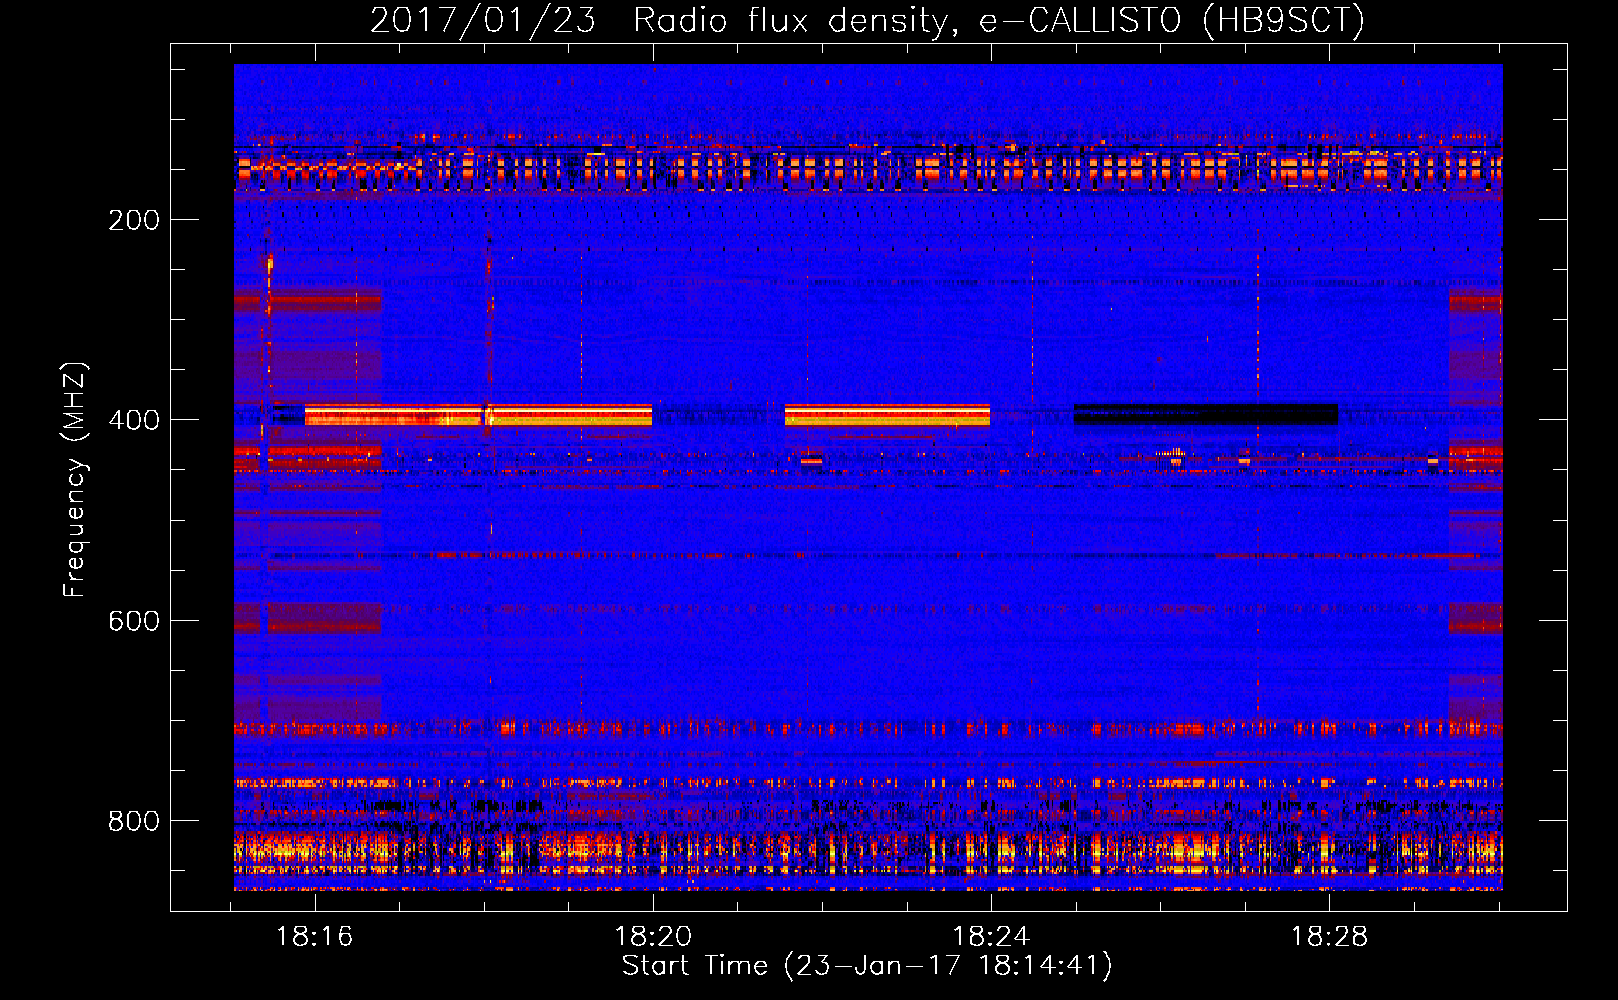Click the black band near 400 MHz
The image size is (1618, 1000).
[x=1206, y=414]
